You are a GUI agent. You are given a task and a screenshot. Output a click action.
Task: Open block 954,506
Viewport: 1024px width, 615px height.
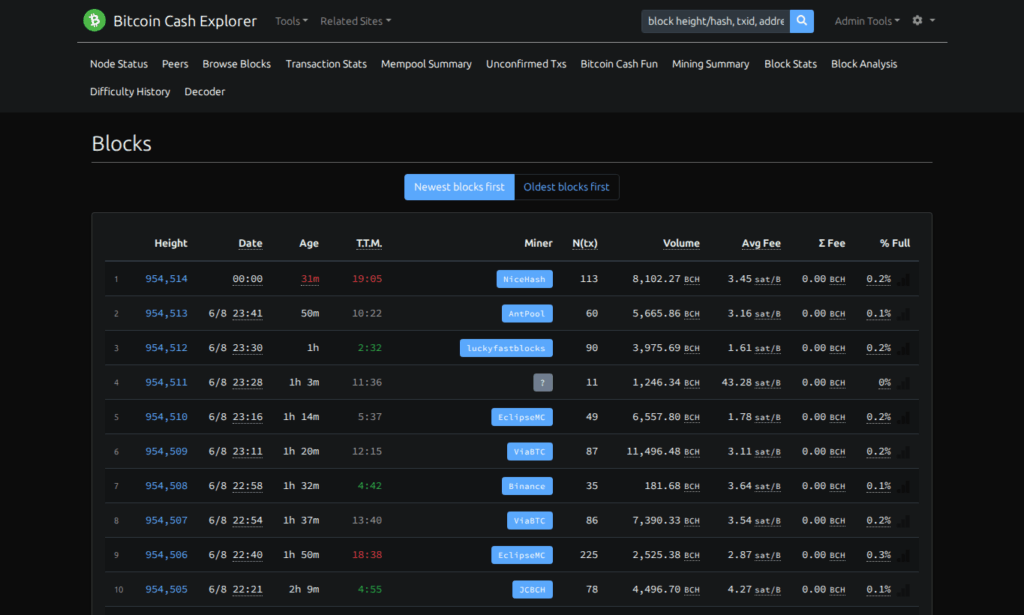[166, 555]
